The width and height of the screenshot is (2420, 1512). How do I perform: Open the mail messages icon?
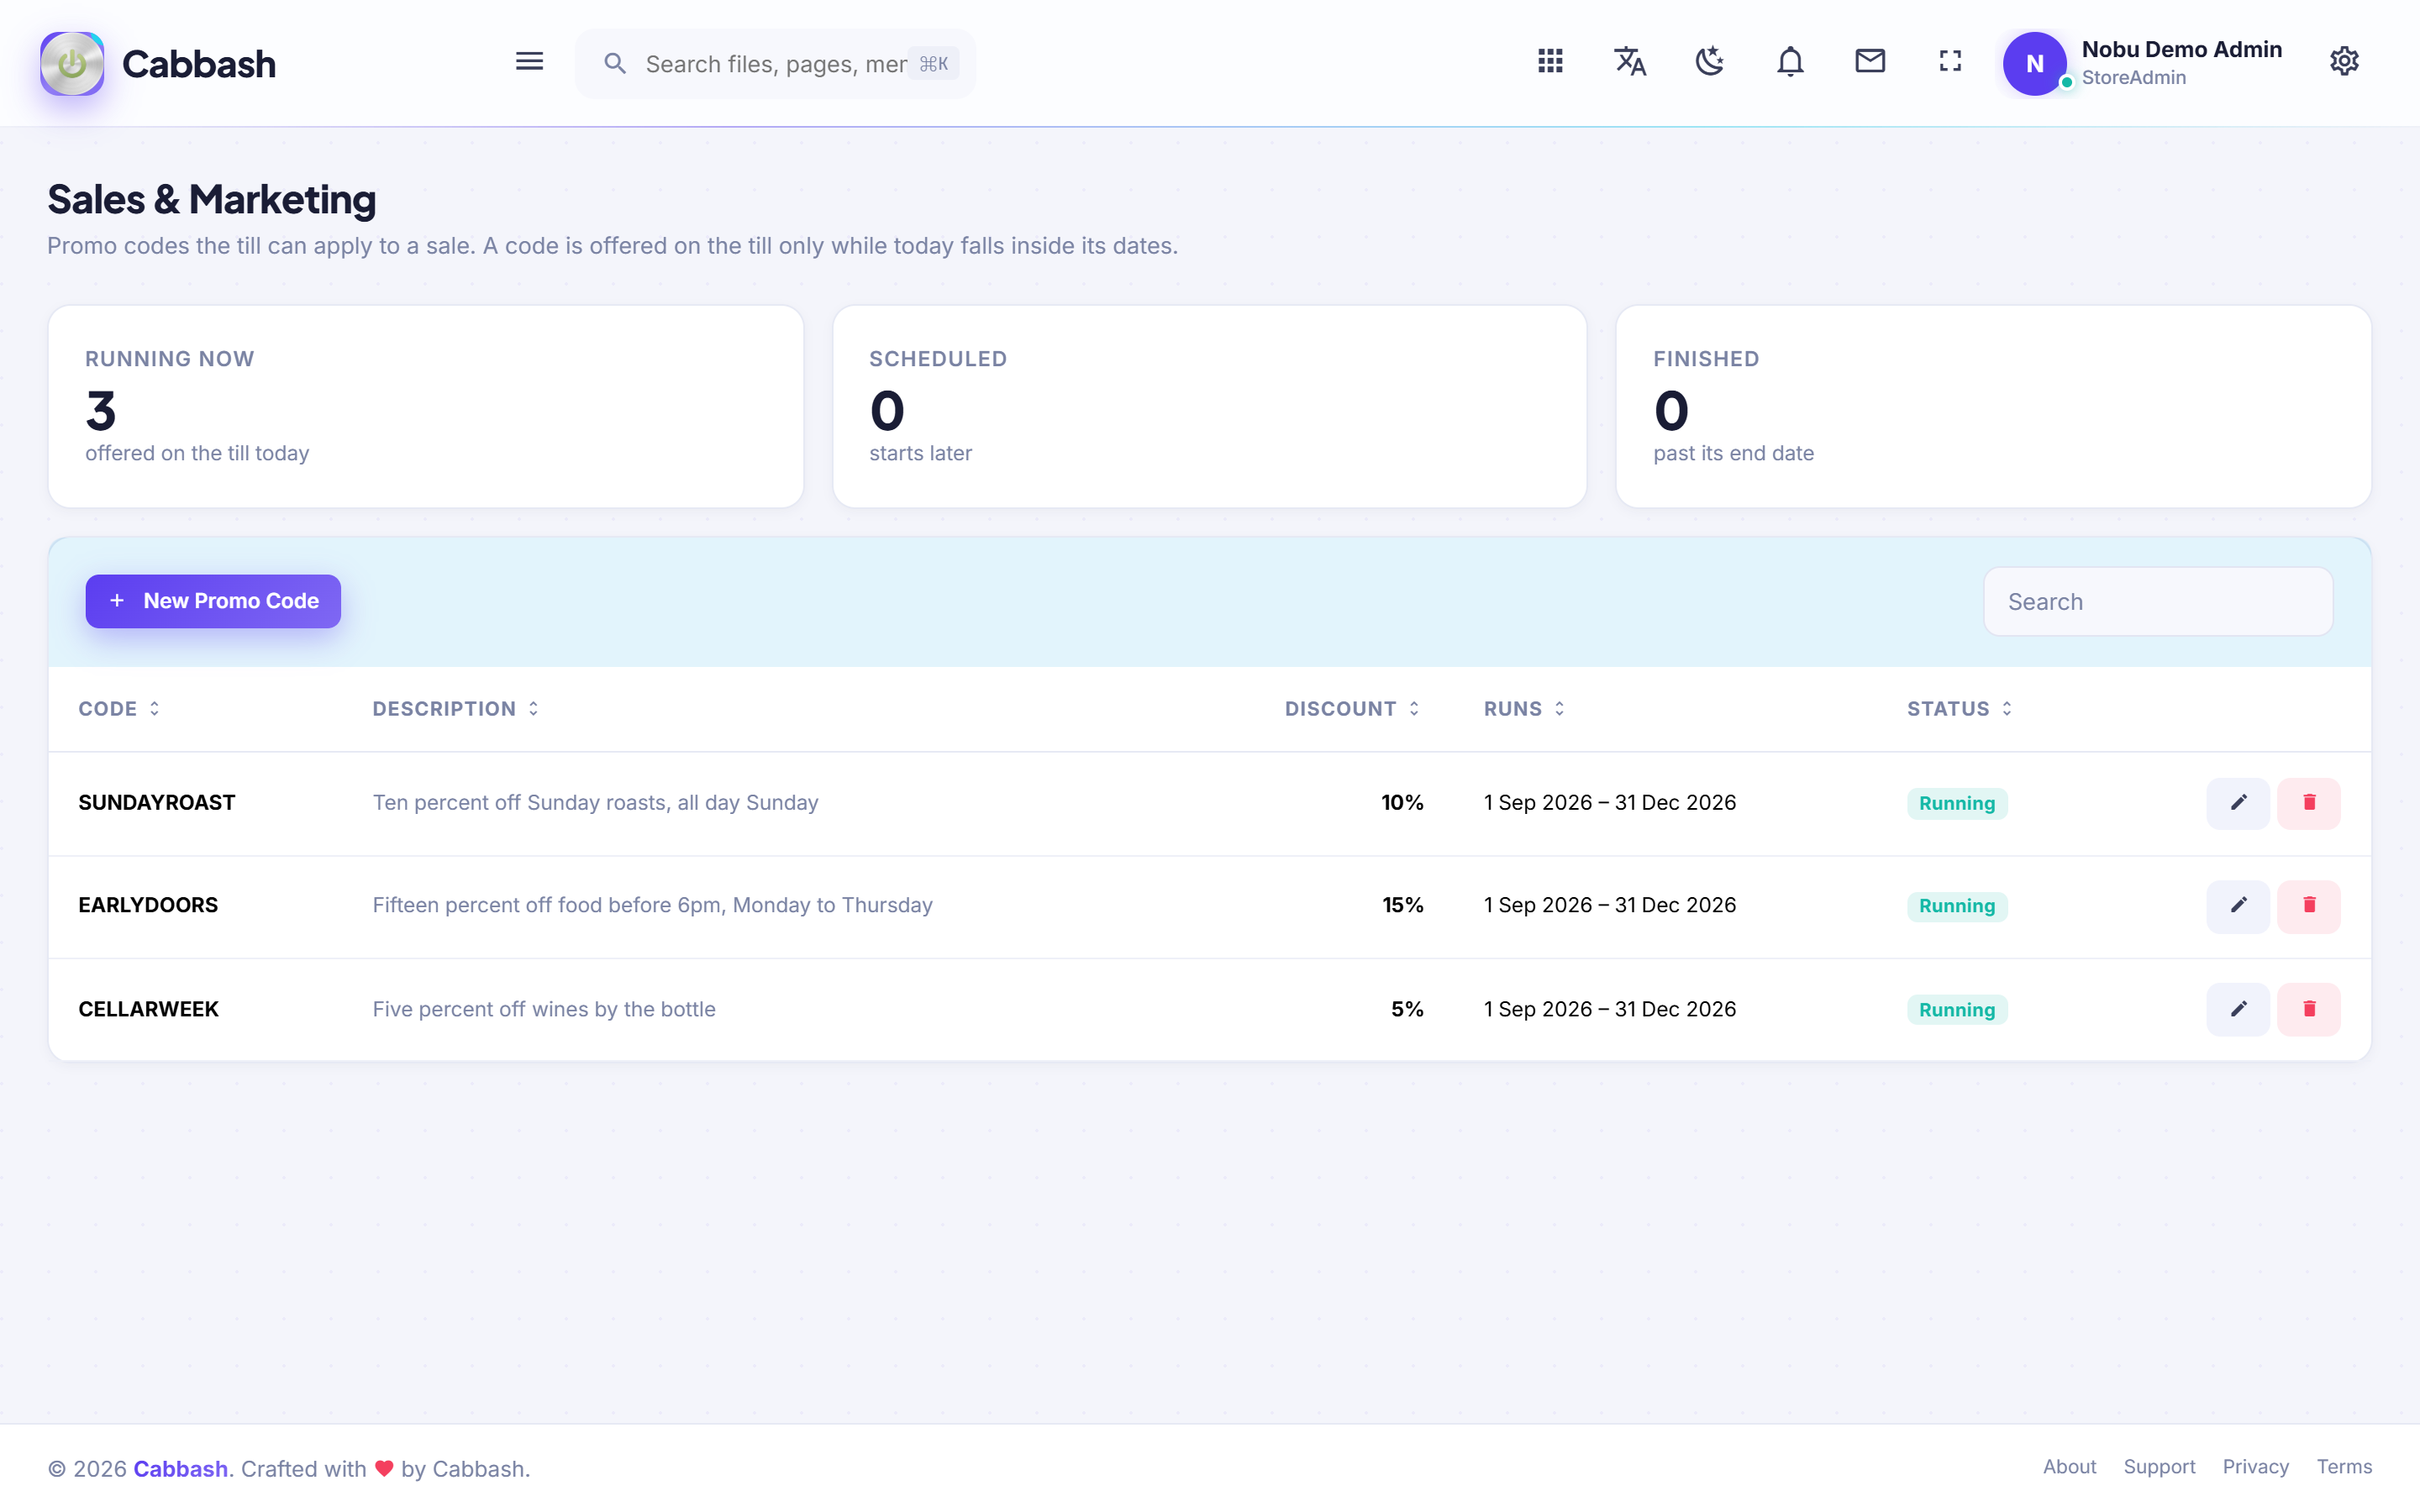[x=1870, y=62]
